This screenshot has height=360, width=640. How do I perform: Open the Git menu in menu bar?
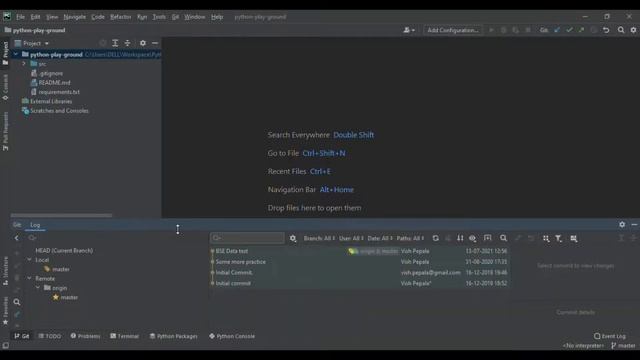click(x=175, y=17)
